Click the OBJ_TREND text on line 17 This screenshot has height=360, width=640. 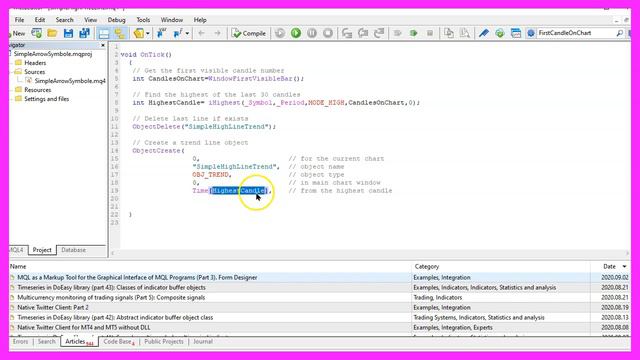point(211,175)
